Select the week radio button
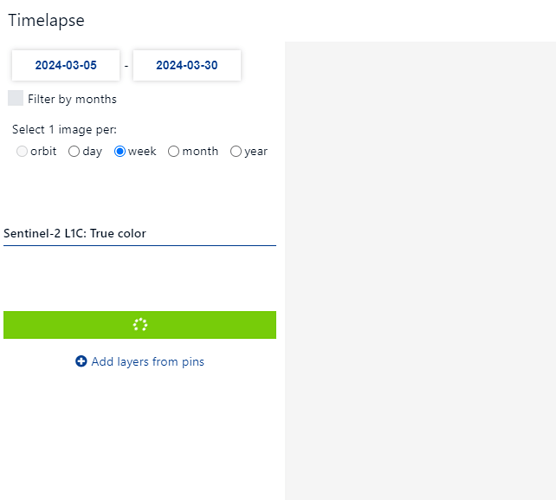 tap(120, 151)
